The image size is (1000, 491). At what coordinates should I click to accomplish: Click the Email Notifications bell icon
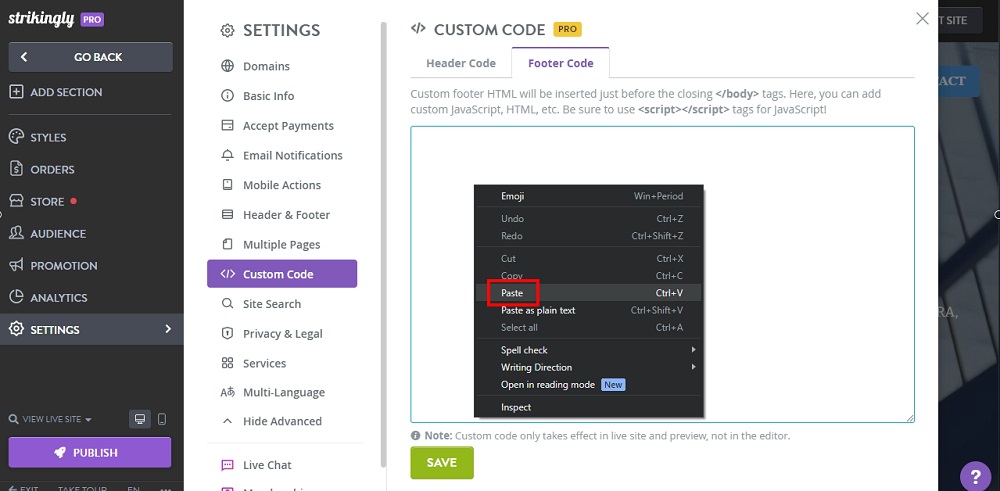pos(227,155)
